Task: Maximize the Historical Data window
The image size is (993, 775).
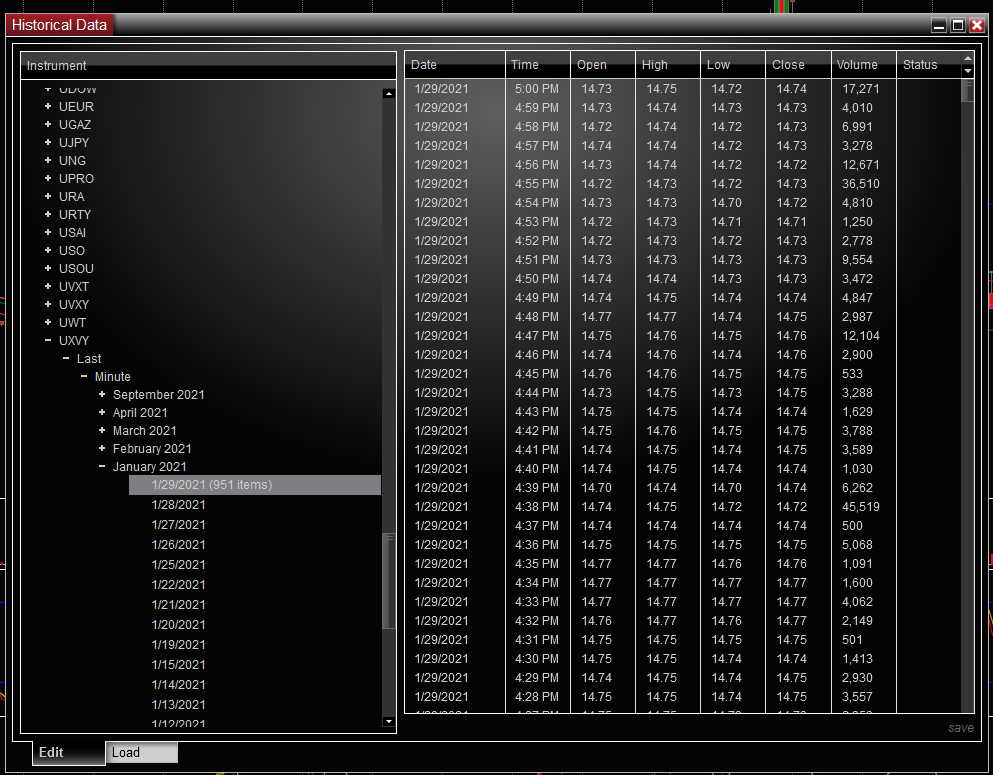Action: click(x=958, y=25)
